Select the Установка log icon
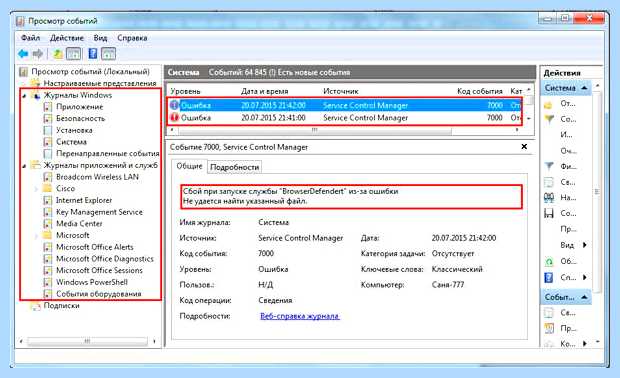620x378 pixels. point(48,130)
